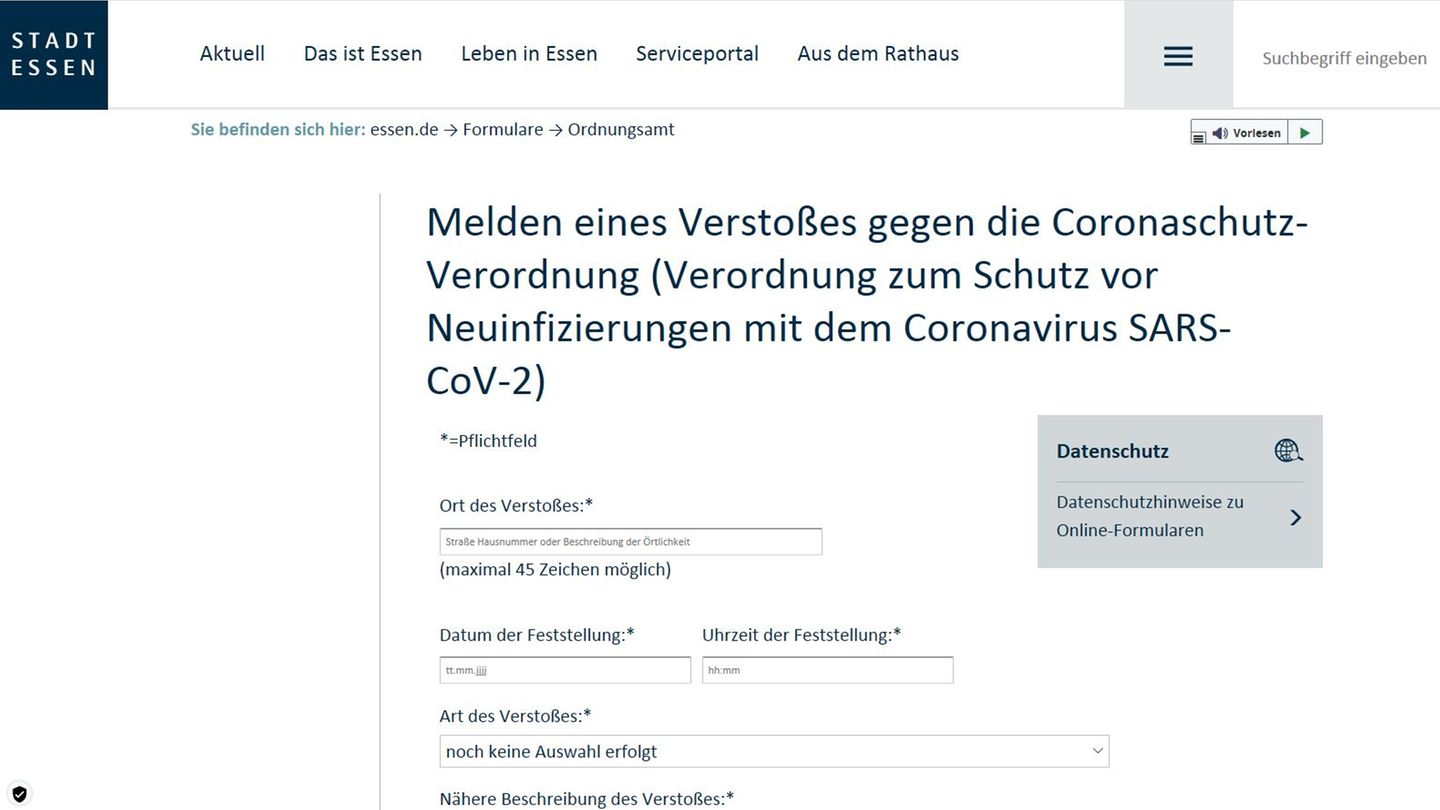Image resolution: width=1440 pixels, height=810 pixels.
Task: Open the 'Art des Verstoßes' dropdown
Action: (760, 751)
